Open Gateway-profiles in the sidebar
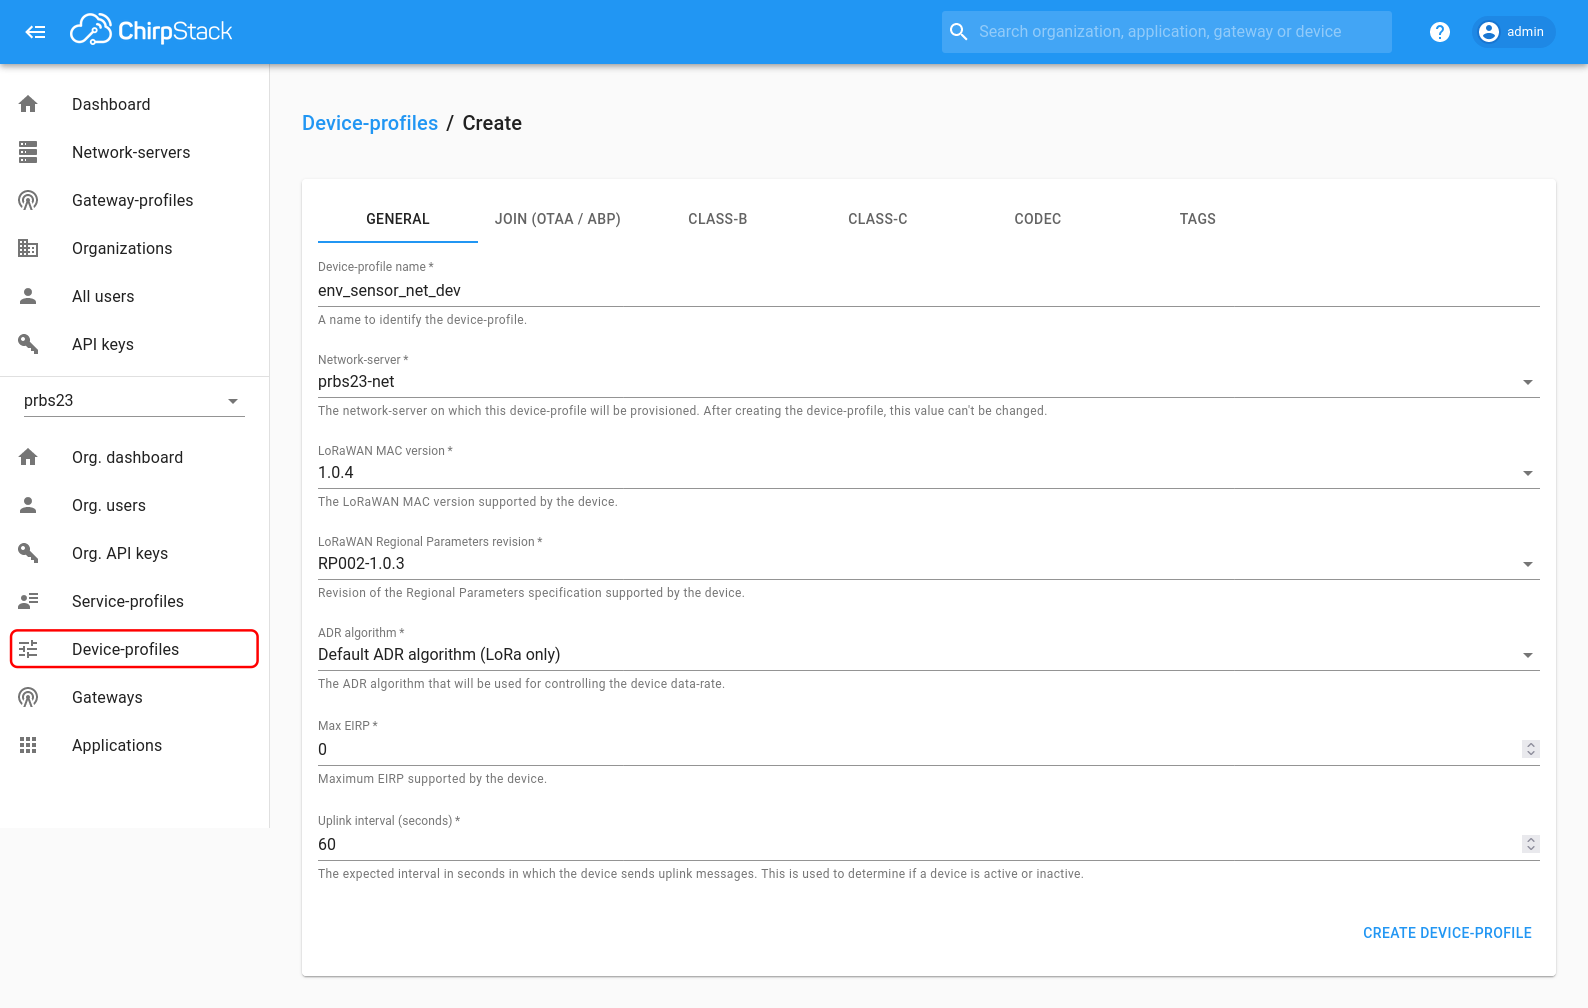This screenshot has height=1008, width=1588. tap(134, 200)
